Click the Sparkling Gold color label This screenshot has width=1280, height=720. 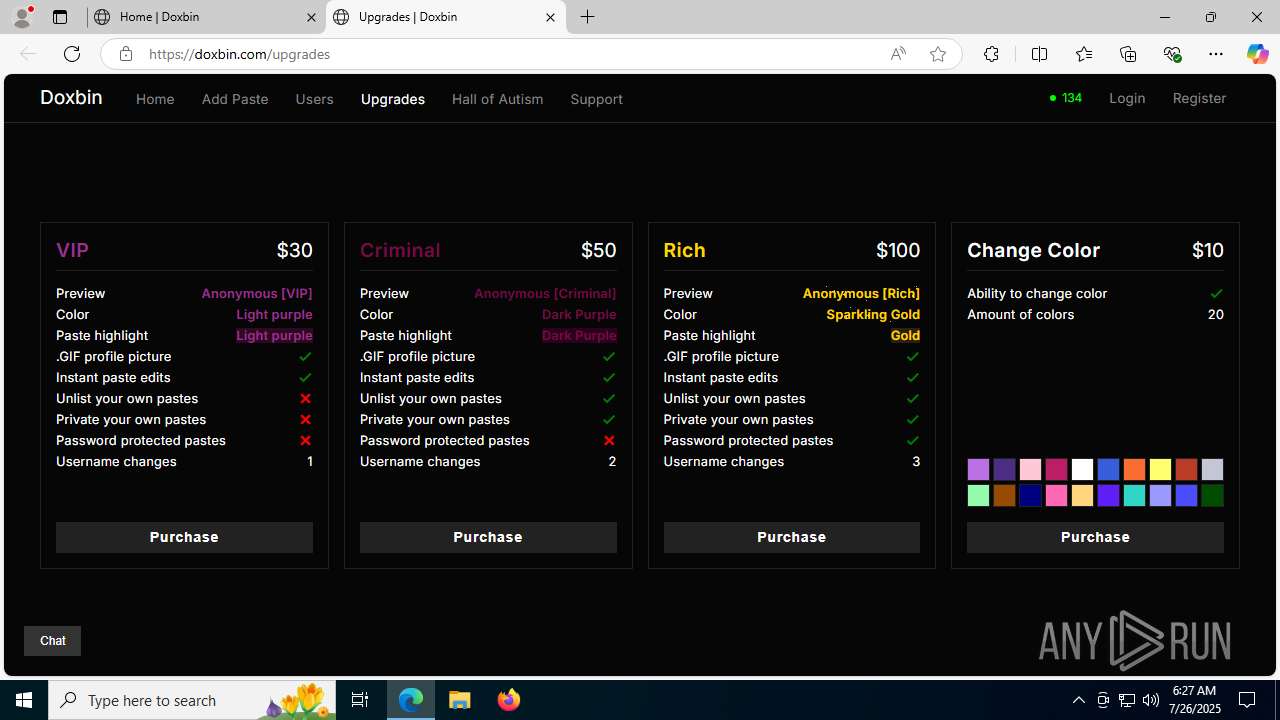coord(873,314)
